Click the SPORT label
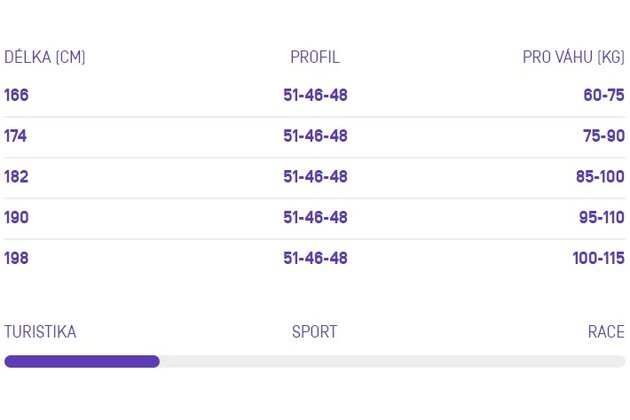The height and width of the screenshot is (420, 630). point(315,332)
